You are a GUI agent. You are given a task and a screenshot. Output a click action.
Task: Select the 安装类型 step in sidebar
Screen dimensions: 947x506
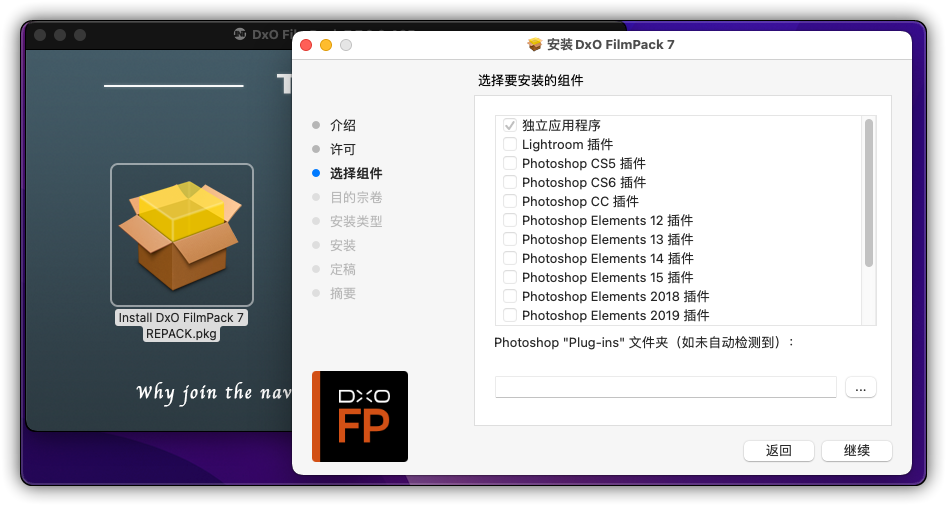click(x=356, y=221)
